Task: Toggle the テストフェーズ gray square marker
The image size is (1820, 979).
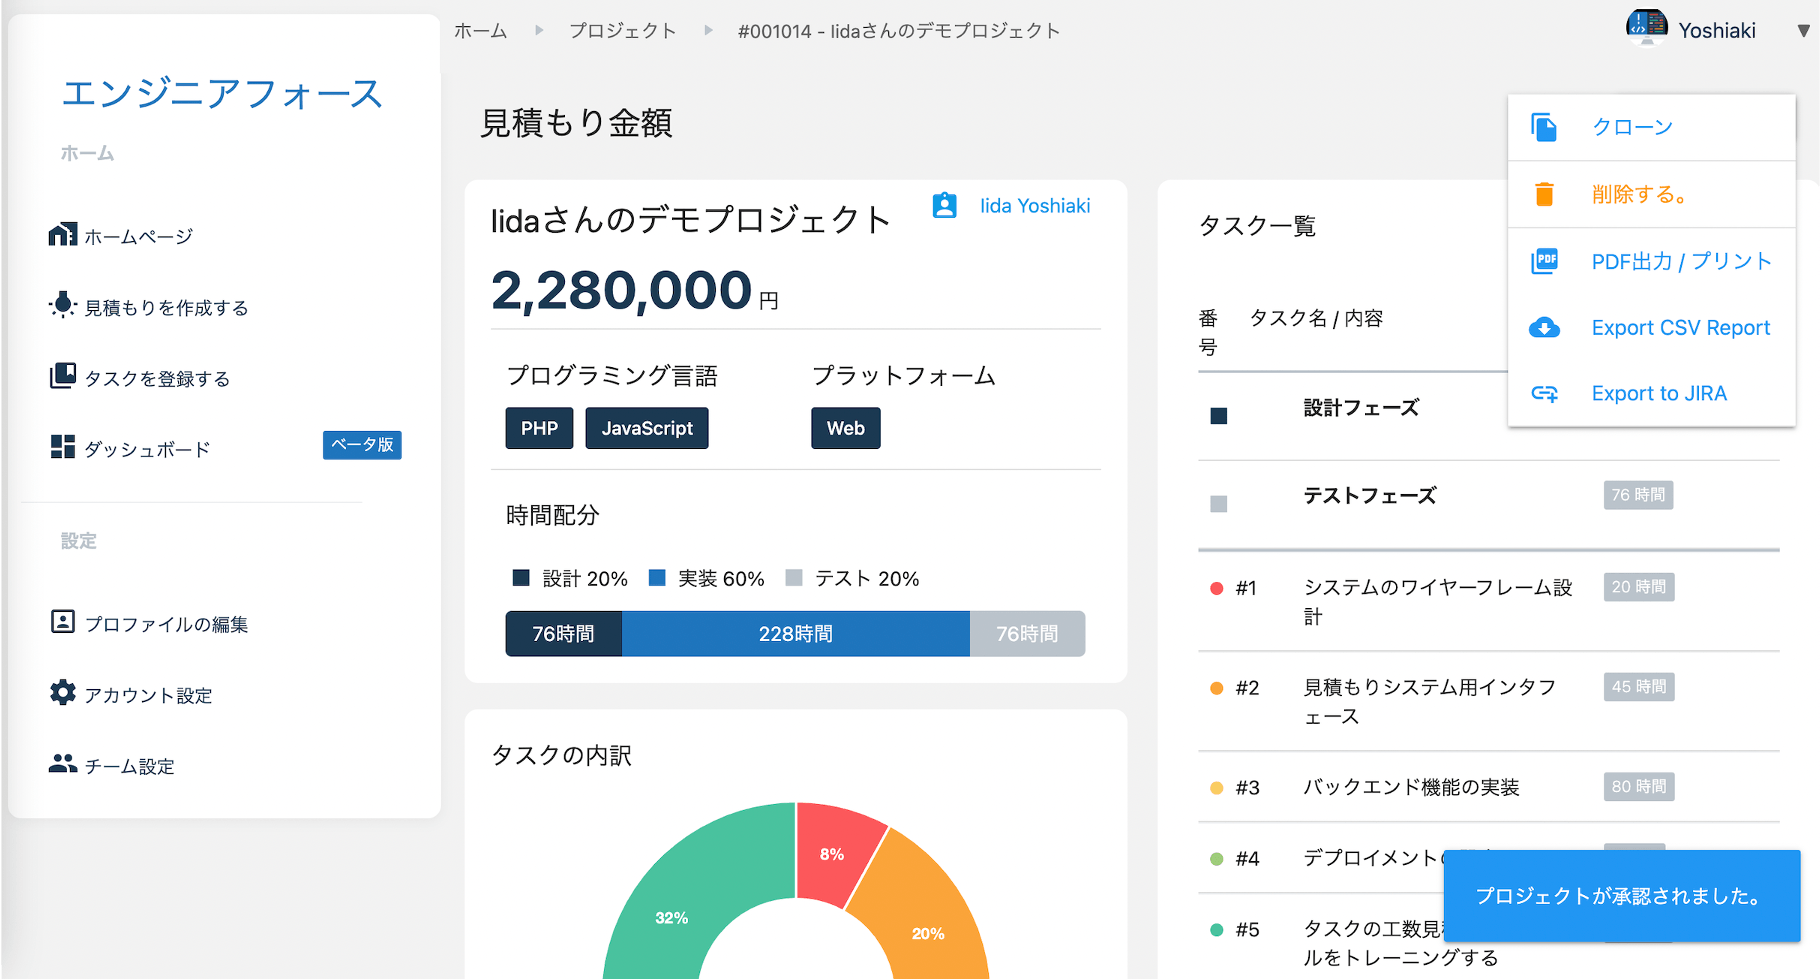Action: pyautogui.click(x=1218, y=504)
